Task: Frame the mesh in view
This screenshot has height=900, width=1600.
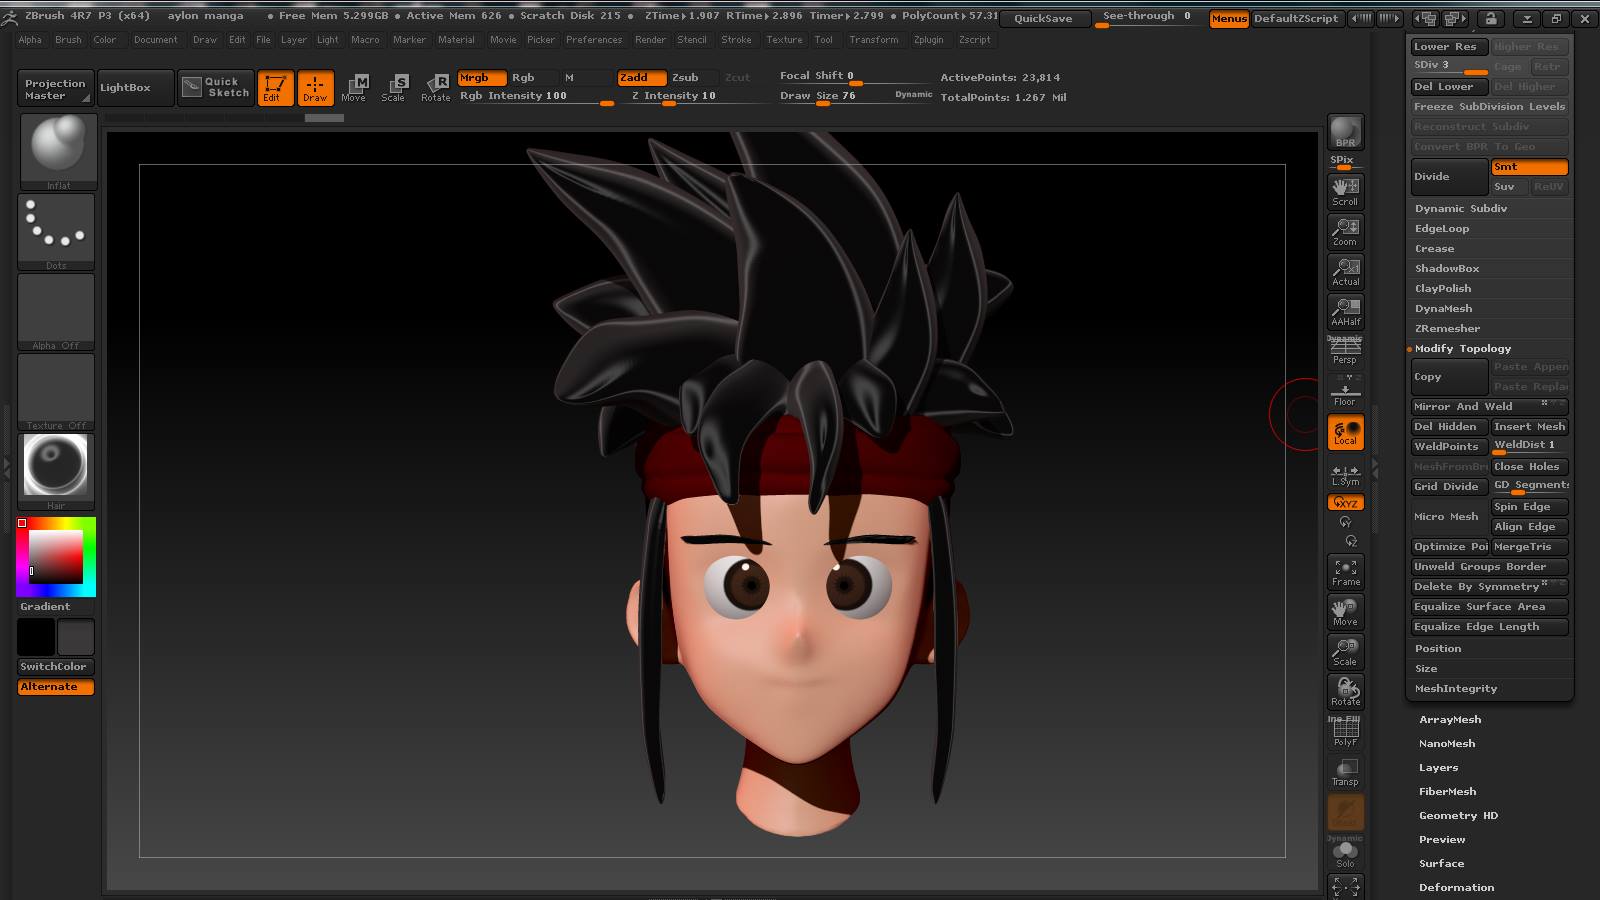Action: pyautogui.click(x=1345, y=572)
